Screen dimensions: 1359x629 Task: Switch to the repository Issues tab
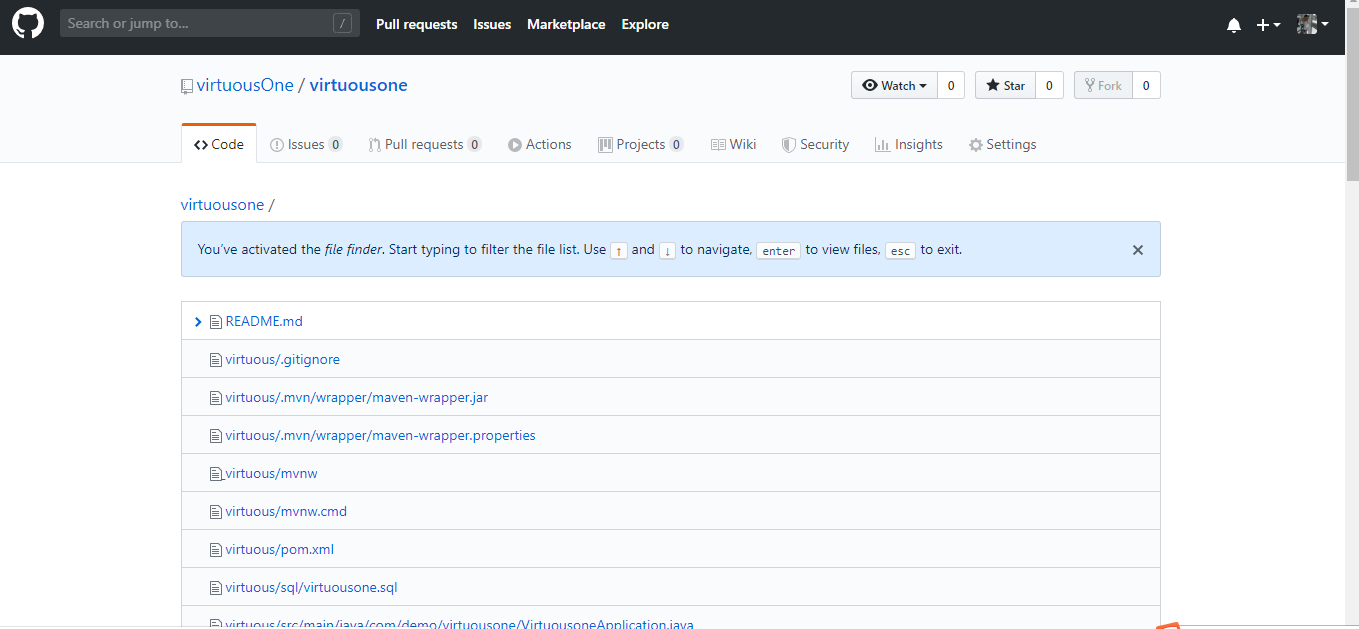(x=306, y=144)
